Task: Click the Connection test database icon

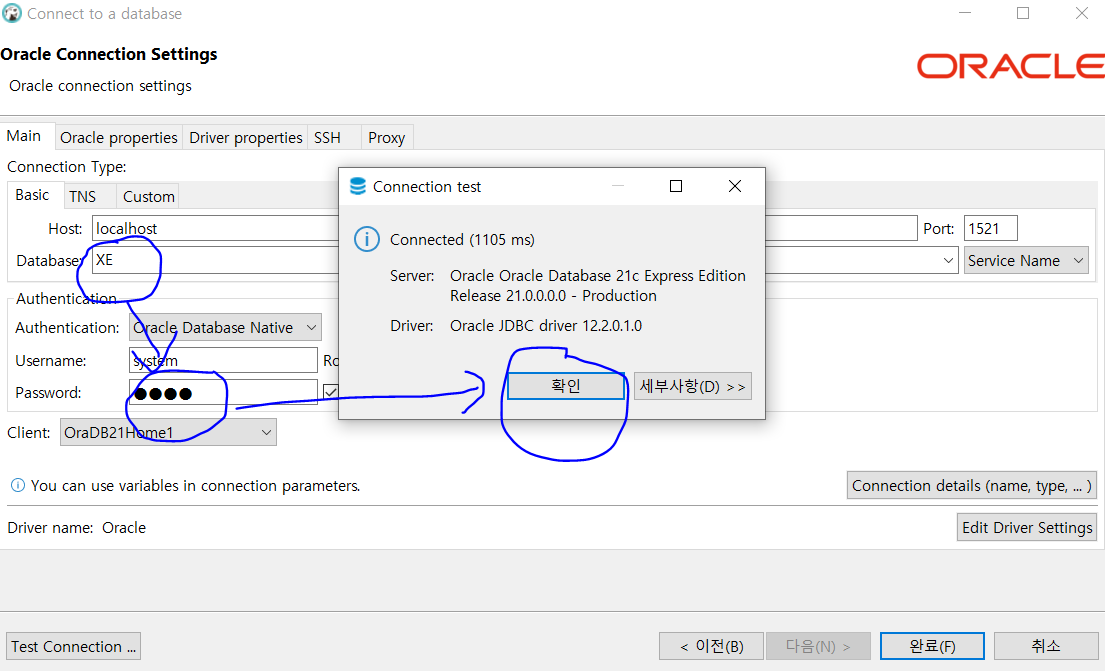Action: (358, 186)
